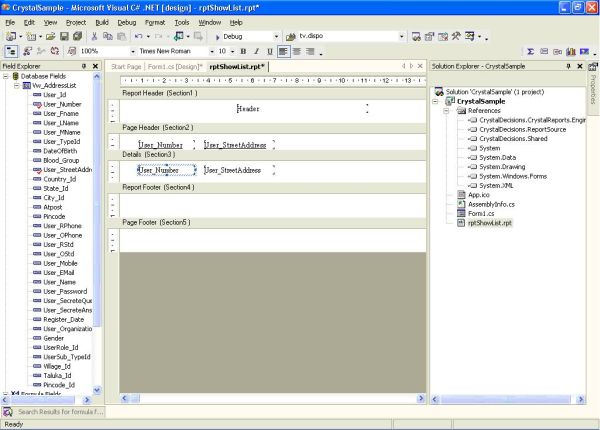Click the Find in Files icon
Image resolution: width=600 pixels, height=430 pixels.
point(291,37)
